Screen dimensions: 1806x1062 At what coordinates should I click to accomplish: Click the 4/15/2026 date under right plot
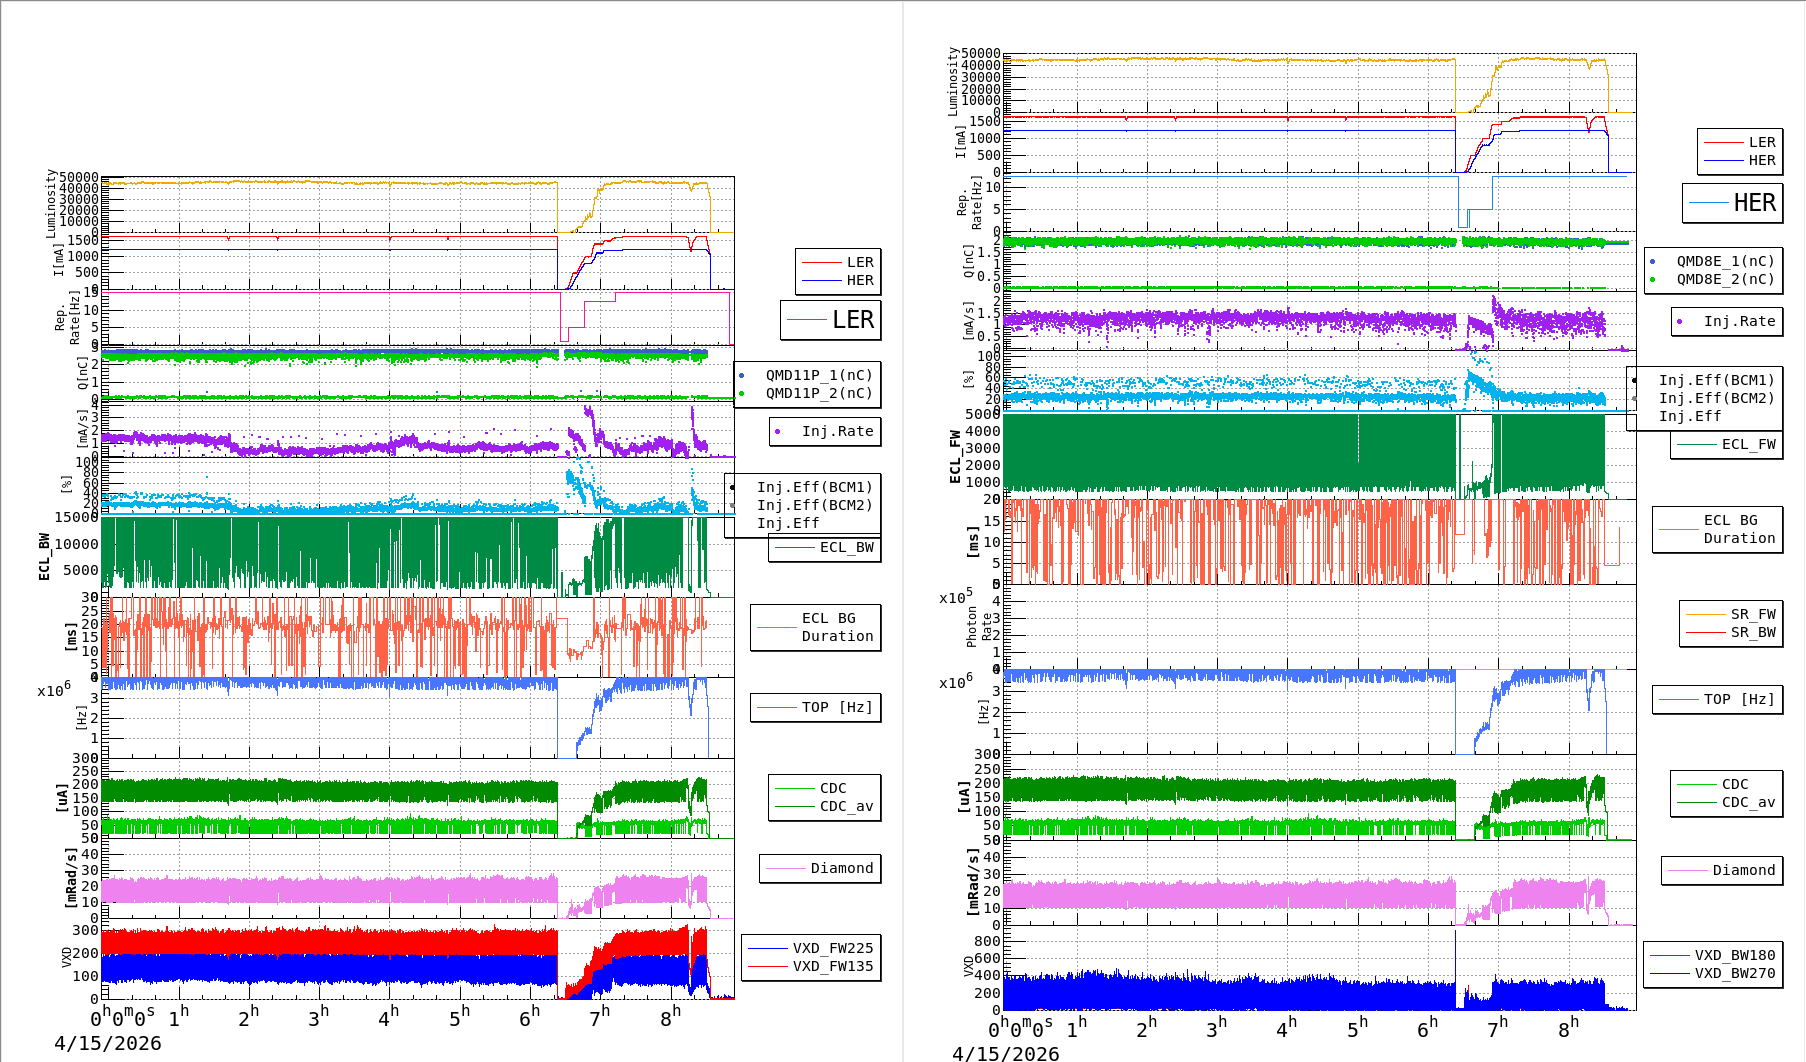[x=1005, y=1054]
